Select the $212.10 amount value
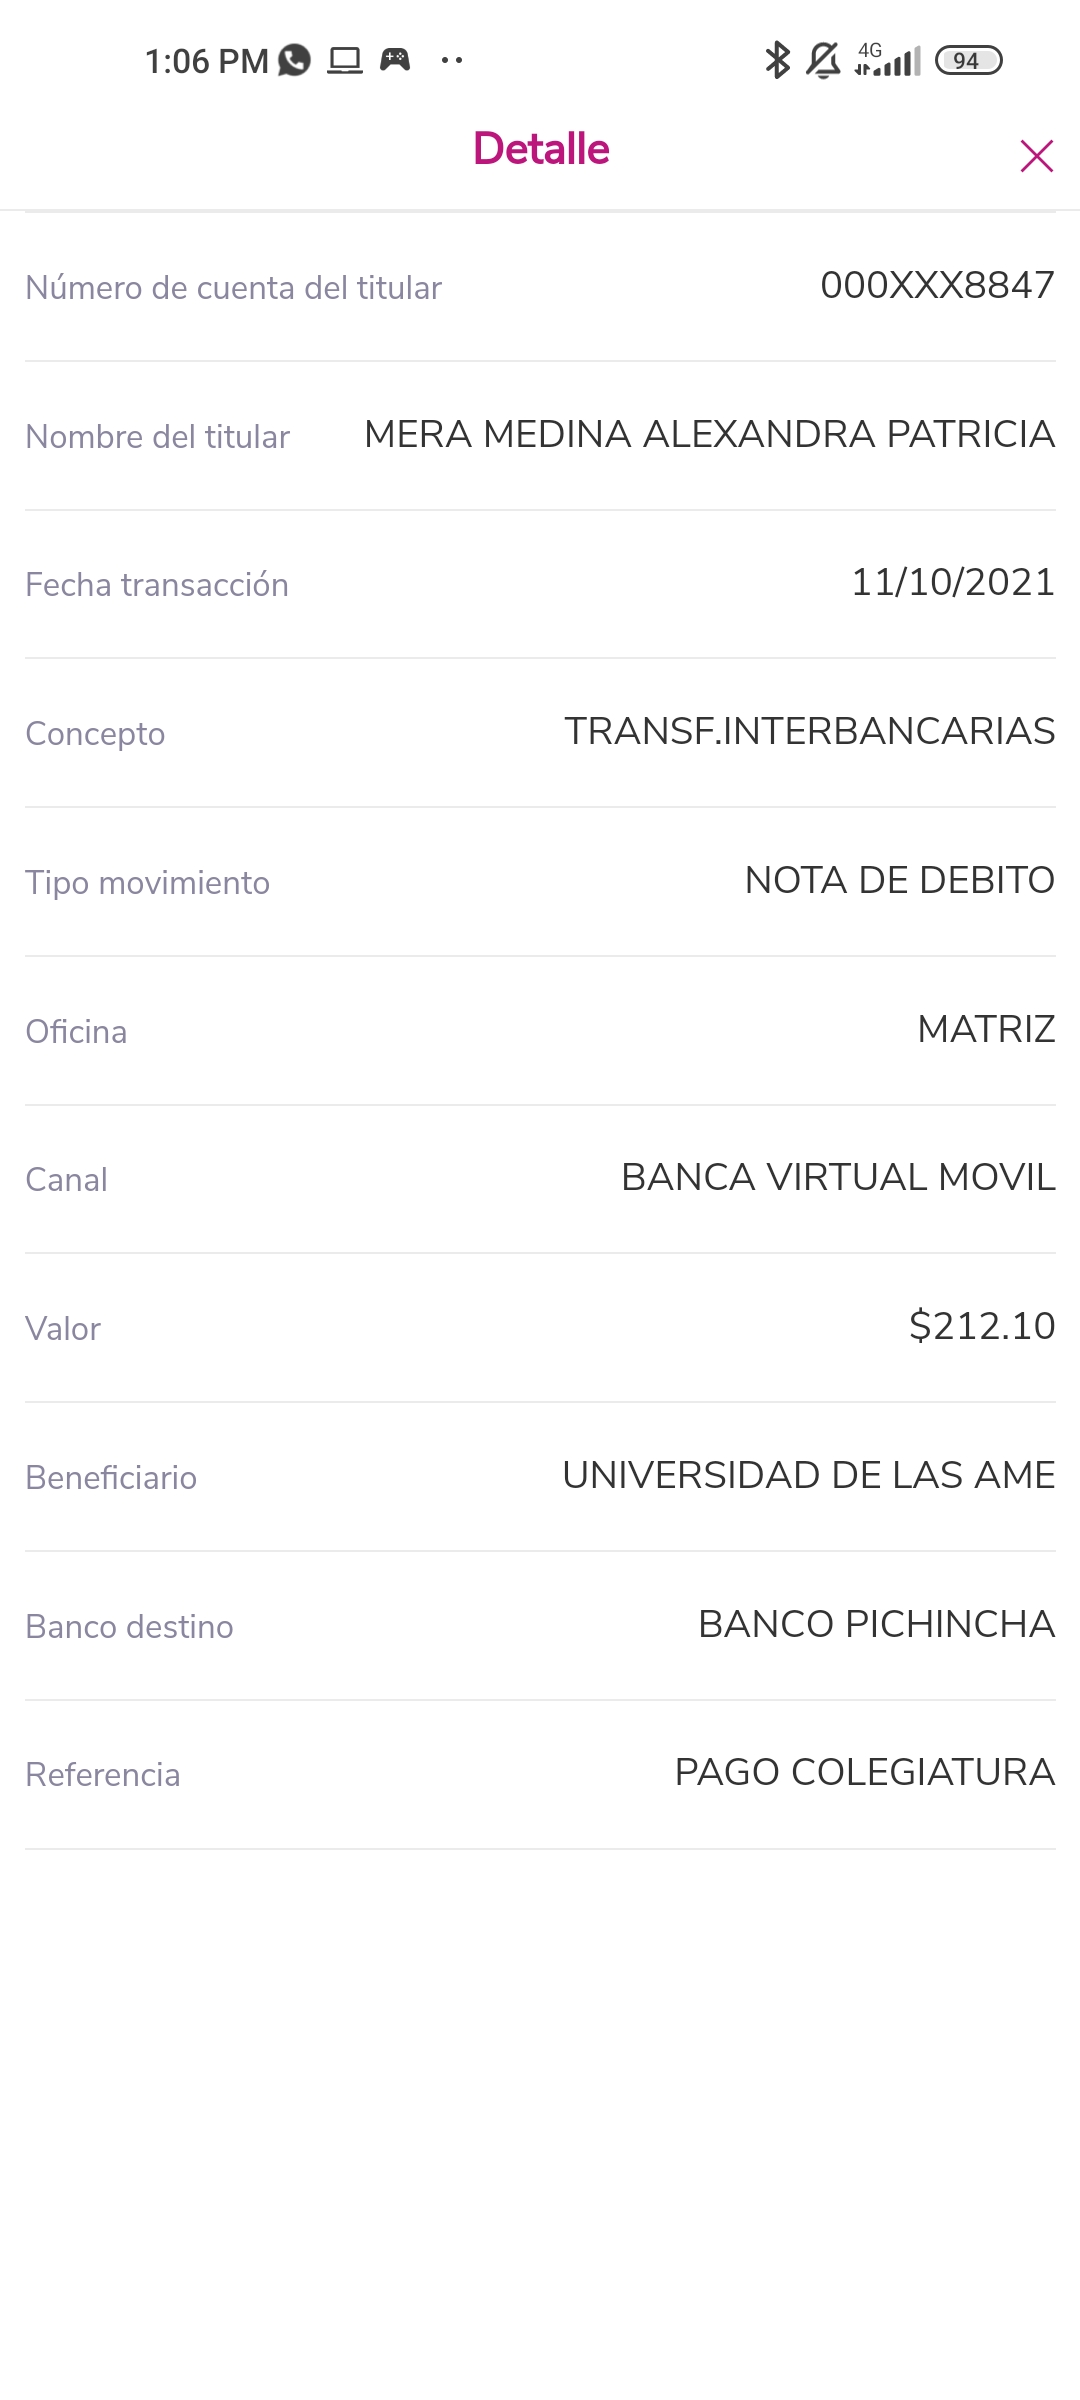This screenshot has height=2400, width=1080. point(981,1326)
